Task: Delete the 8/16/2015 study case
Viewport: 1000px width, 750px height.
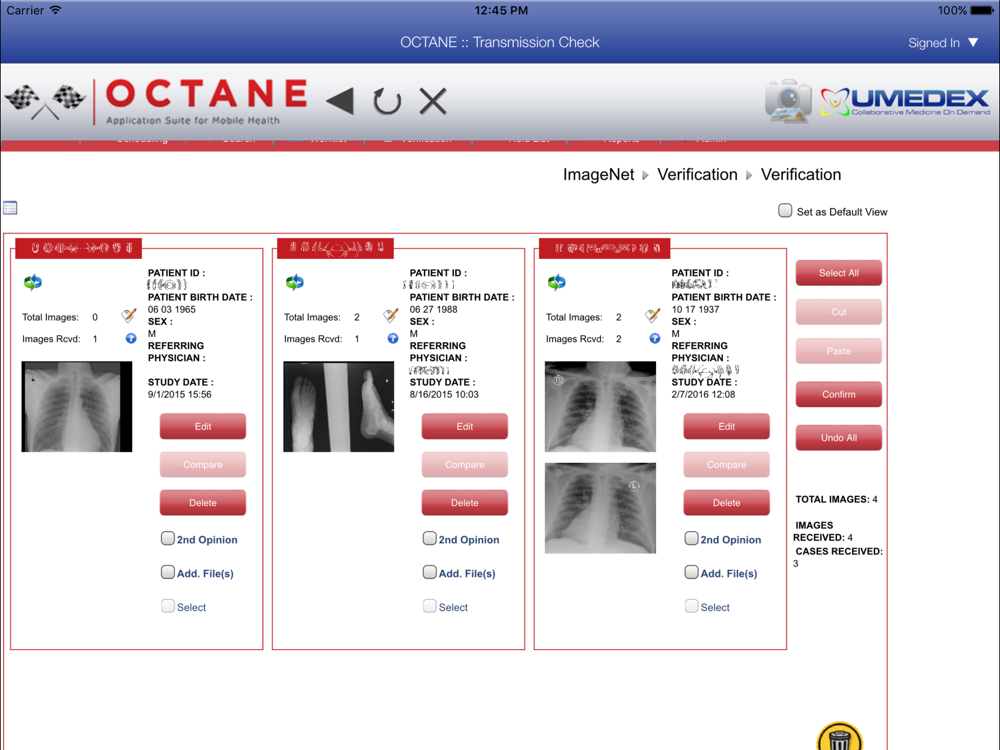Action: (465, 503)
